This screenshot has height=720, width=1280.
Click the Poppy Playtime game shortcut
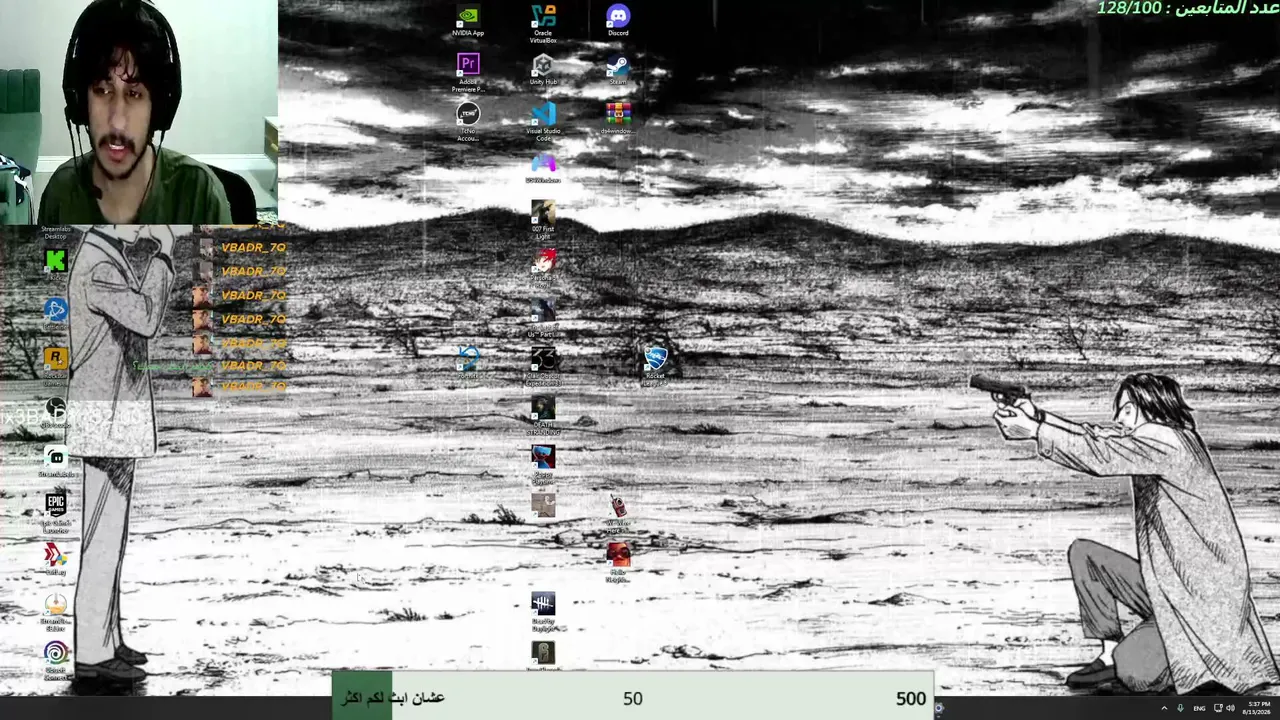click(x=543, y=464)
